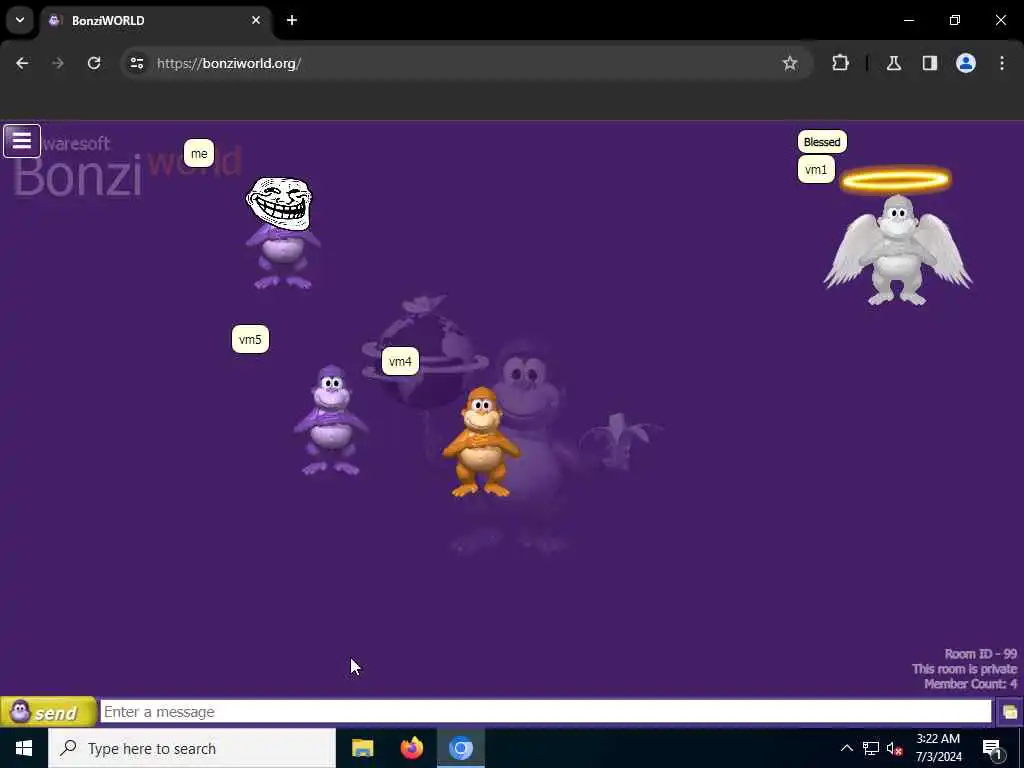Click the purple Bonzi character vm5
This screenshot has height=768, width=1024.
(x=331, y=419)
